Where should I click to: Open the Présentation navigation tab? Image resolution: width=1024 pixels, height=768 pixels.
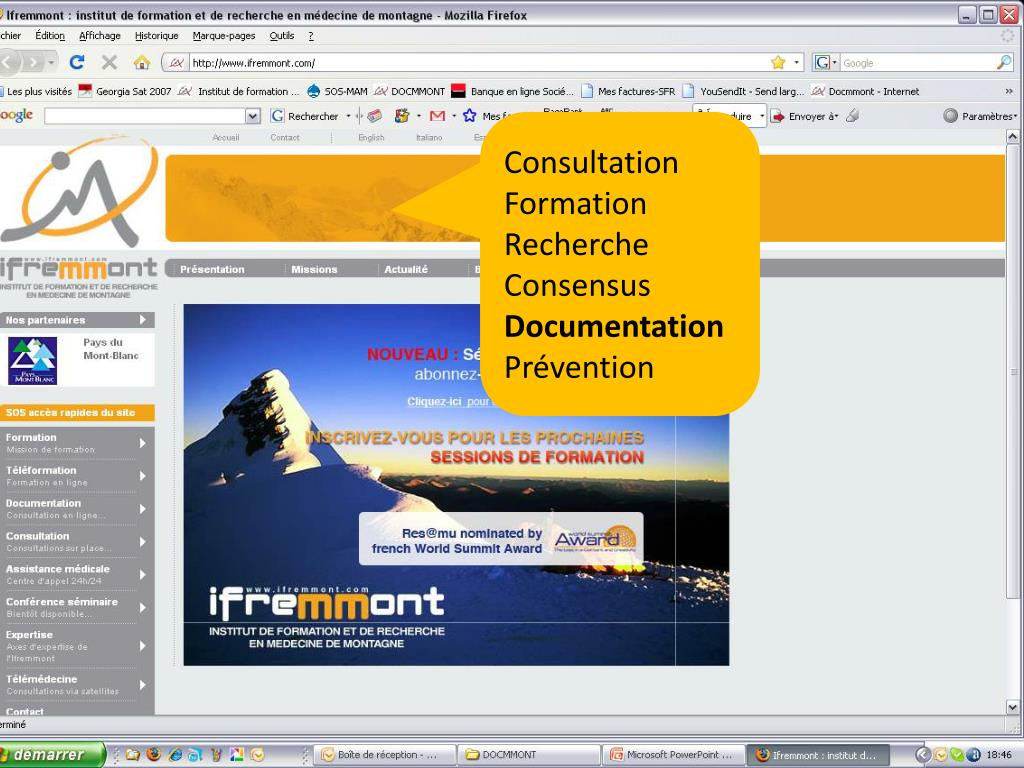tap(212, 269)
